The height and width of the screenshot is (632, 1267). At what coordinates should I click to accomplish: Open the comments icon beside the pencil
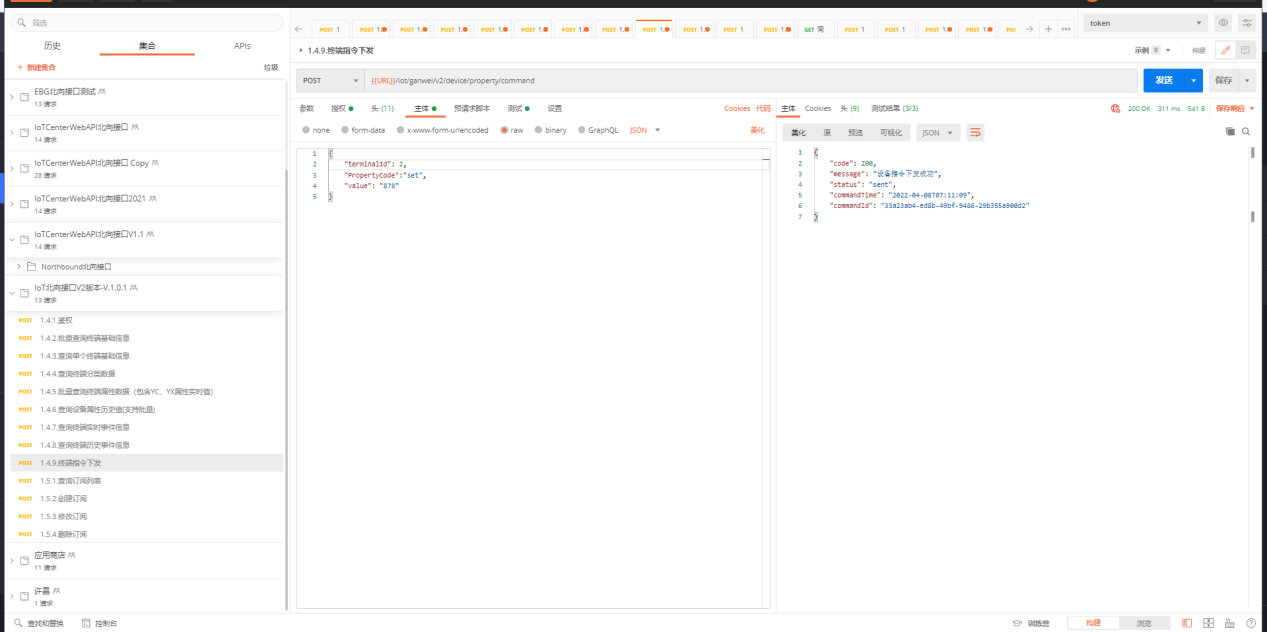pyautogui.click(x=1245, y=50)
